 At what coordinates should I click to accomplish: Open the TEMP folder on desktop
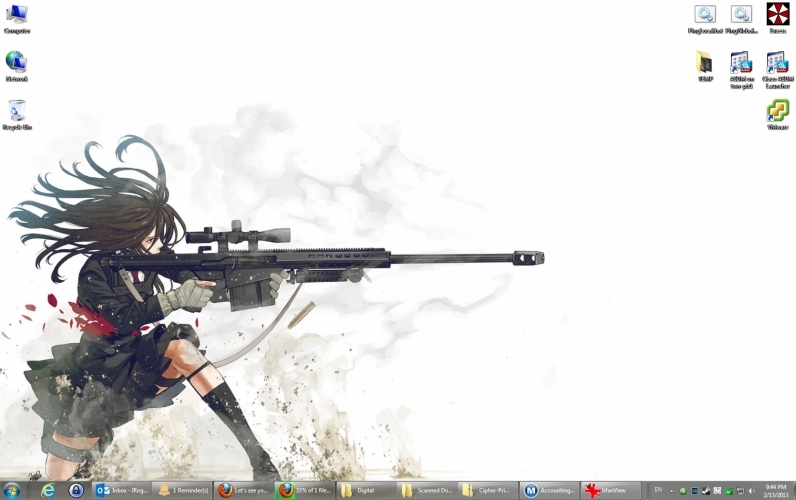(705, 66)
